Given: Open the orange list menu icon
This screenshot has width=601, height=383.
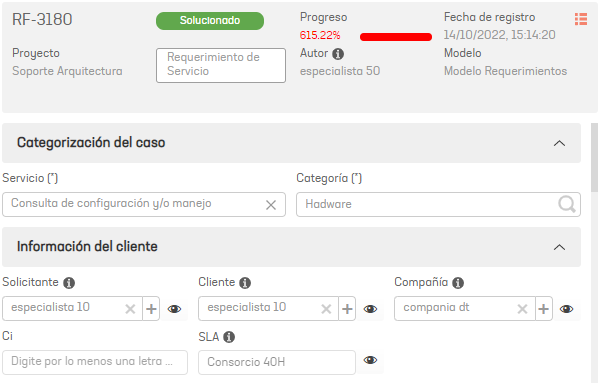Looking at the screenshot, I should tap(581, 19).
